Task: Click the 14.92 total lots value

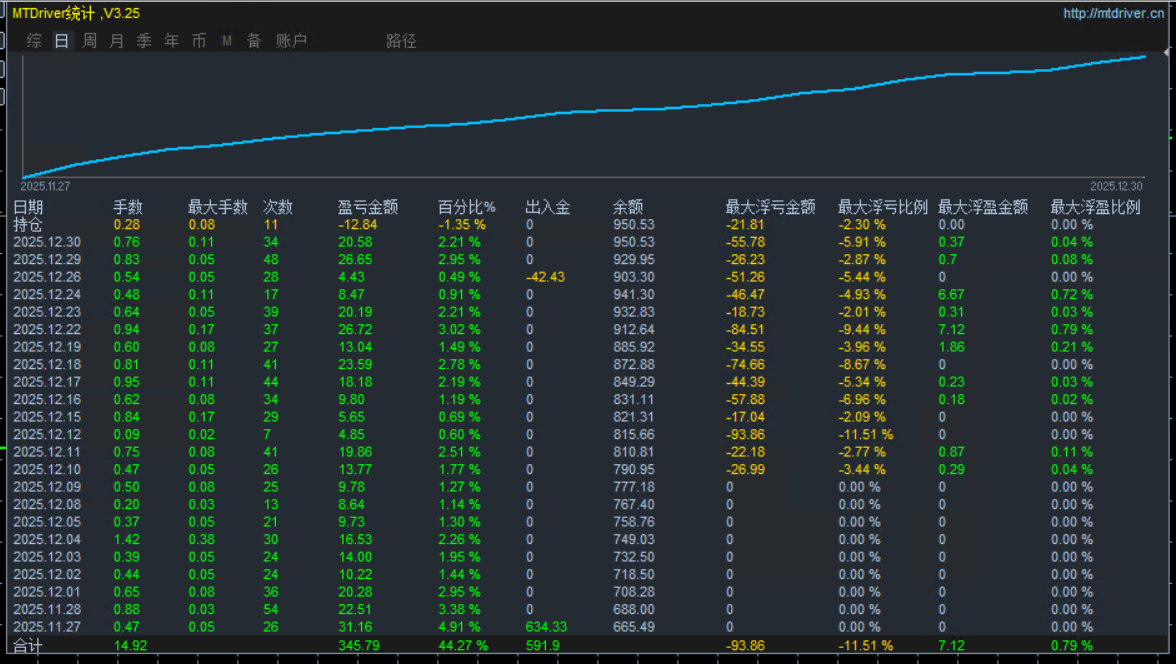Action: (130, 645)
